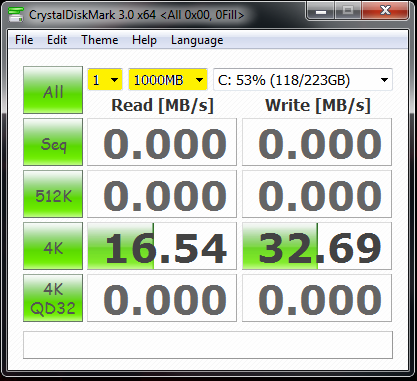Run all benchmarks with All button
This screenshot has height=381, width=417.
(x=53, y=90)
